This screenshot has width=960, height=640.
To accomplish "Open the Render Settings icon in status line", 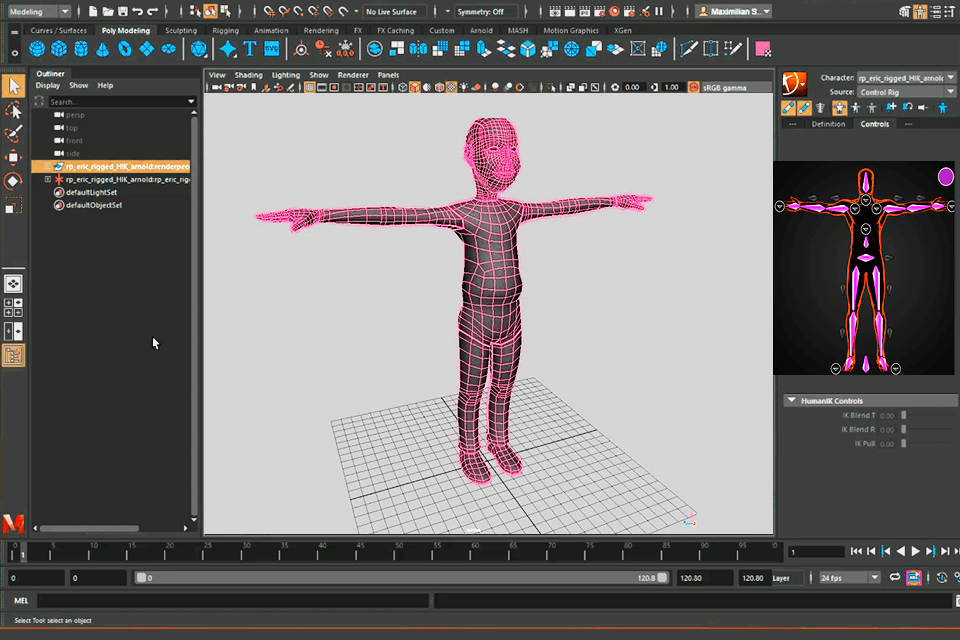I will point(599,10).
